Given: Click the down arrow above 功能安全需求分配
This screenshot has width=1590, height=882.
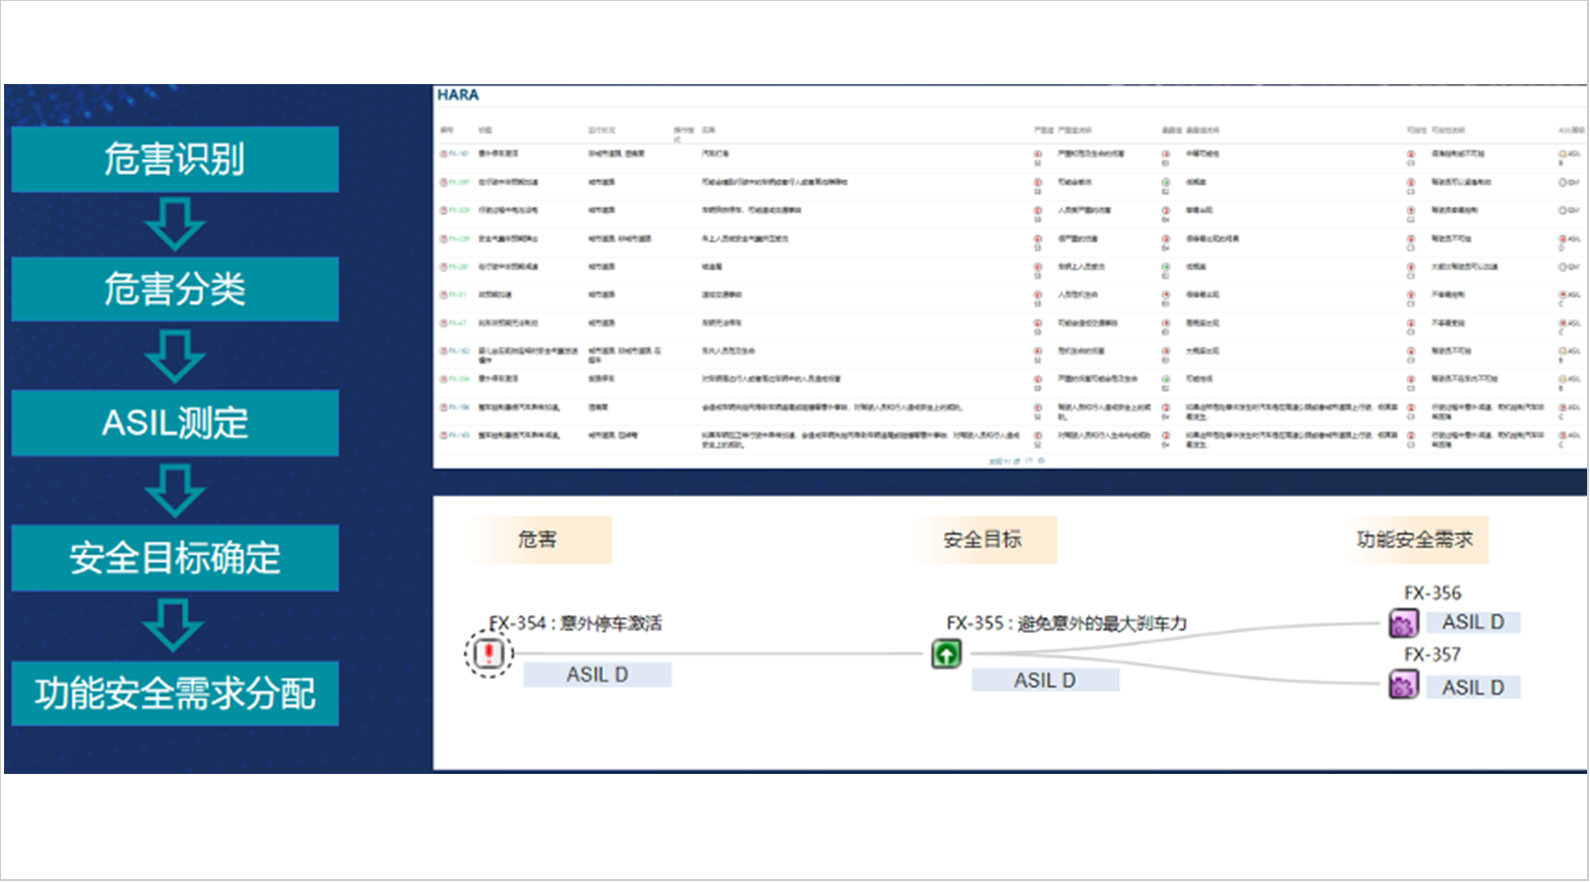Looking at the screenshot, I should click(175, 625).
